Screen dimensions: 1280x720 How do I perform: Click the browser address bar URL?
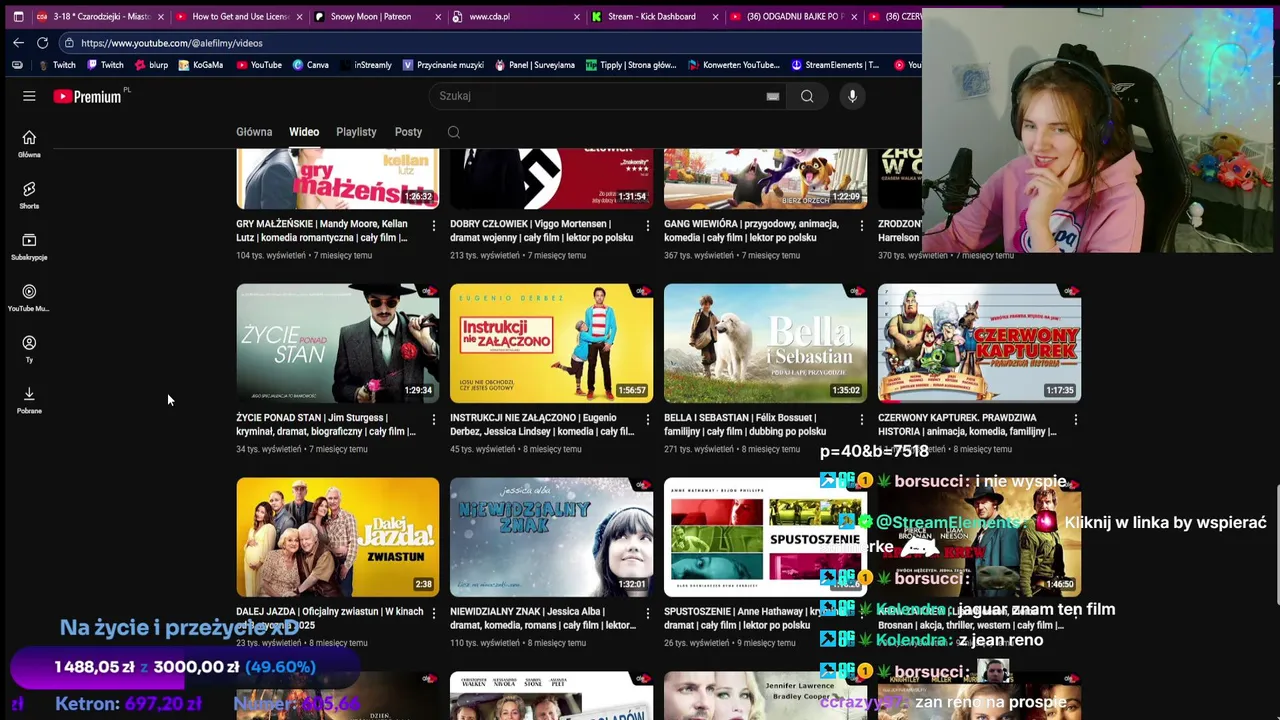172,43
